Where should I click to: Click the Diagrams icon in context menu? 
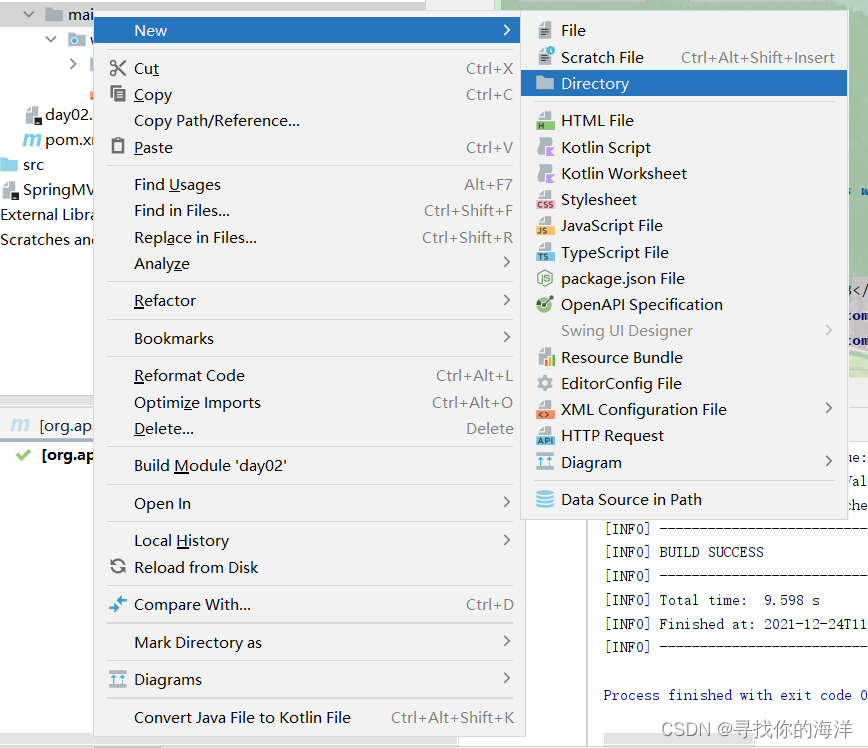[x=117, y=679]
